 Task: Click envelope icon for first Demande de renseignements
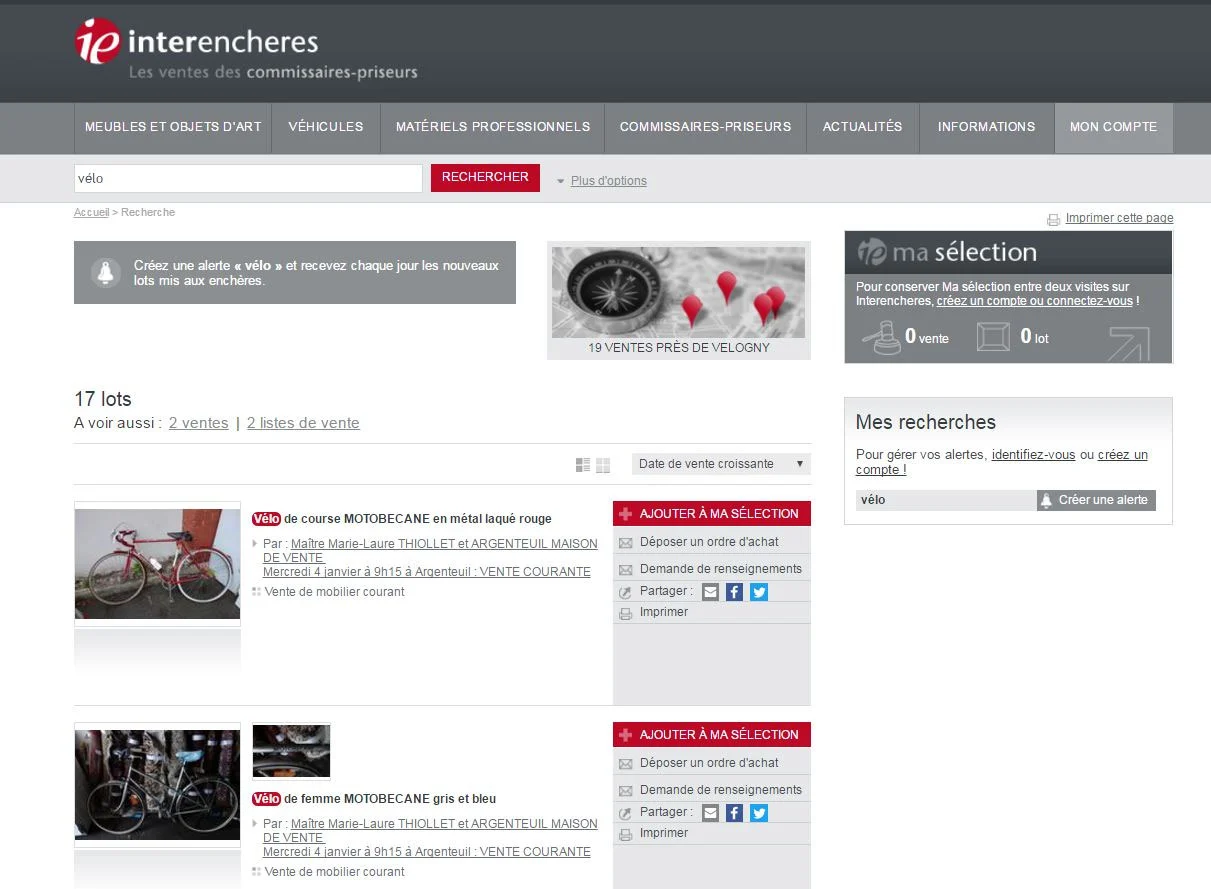click(x=626, y=570)
